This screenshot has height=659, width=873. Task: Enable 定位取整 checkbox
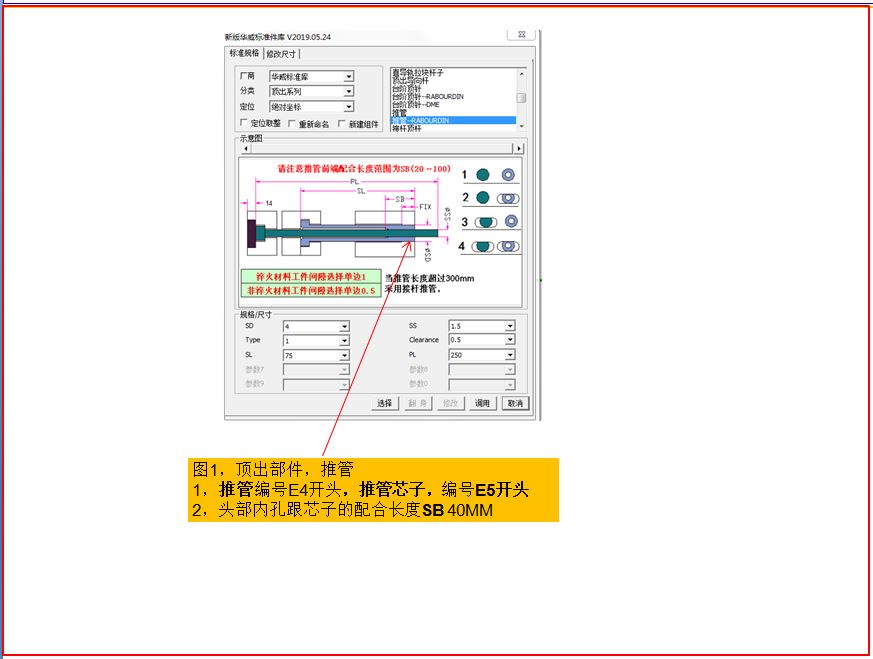pos(243,122)
